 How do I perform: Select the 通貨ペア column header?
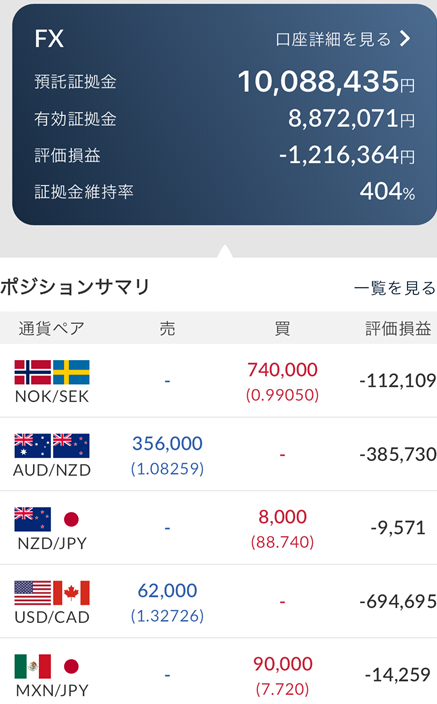click(51, 329)
